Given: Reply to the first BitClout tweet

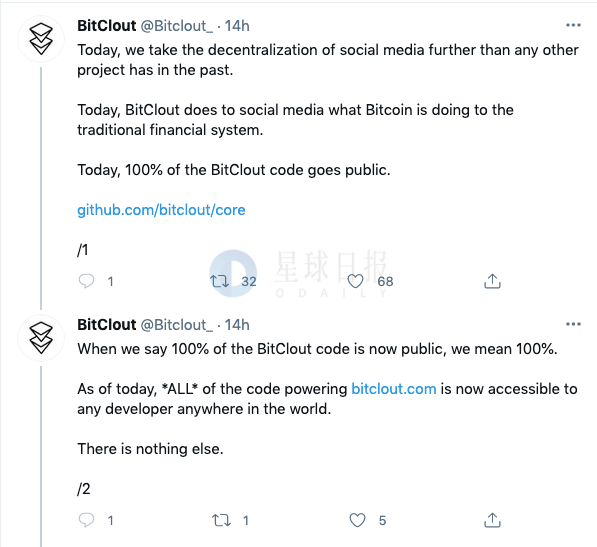Looking at the screenshot, I should pyautogui.click(x=86, y=281).
